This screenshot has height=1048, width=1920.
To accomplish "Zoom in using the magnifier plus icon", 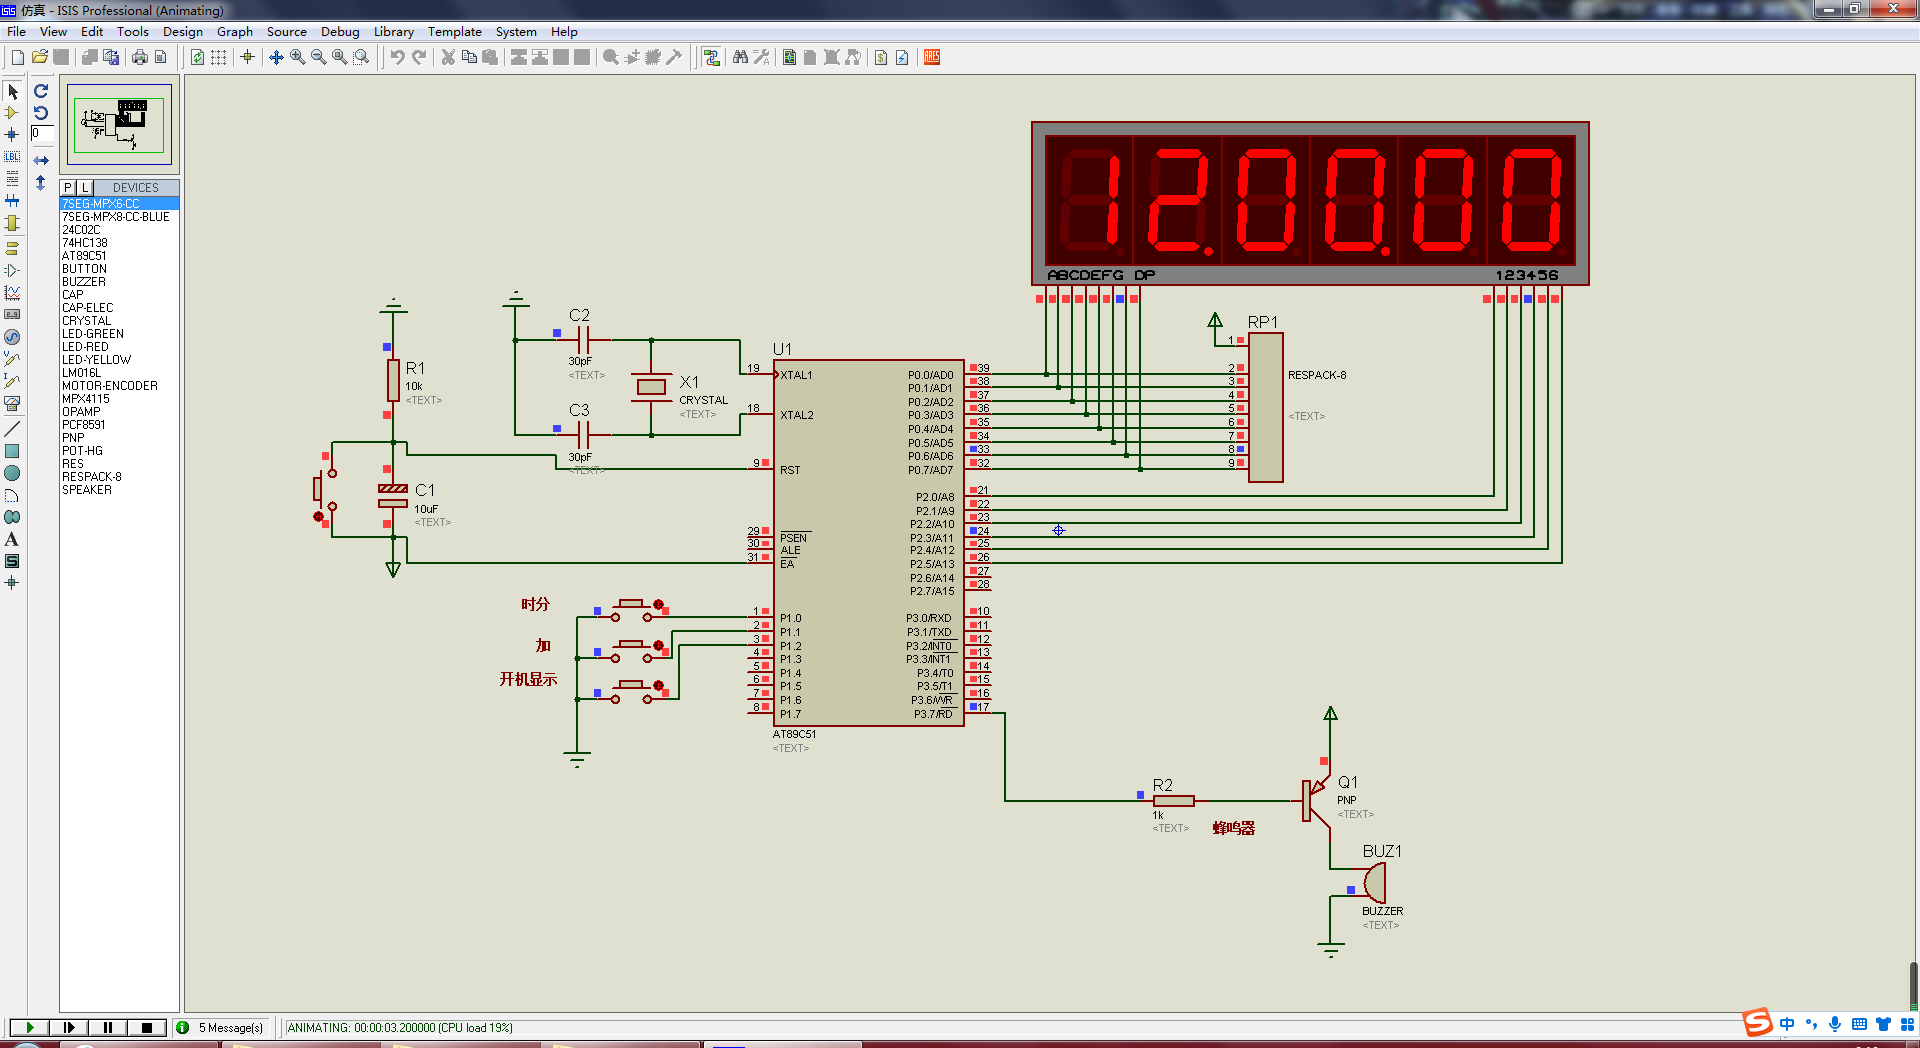I will coord(297,57).
